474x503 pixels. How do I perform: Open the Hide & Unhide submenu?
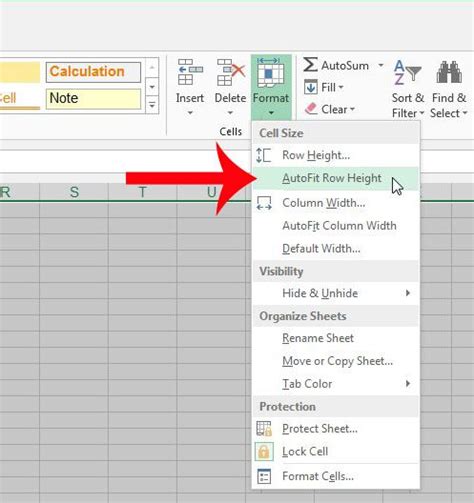(335, 293)
